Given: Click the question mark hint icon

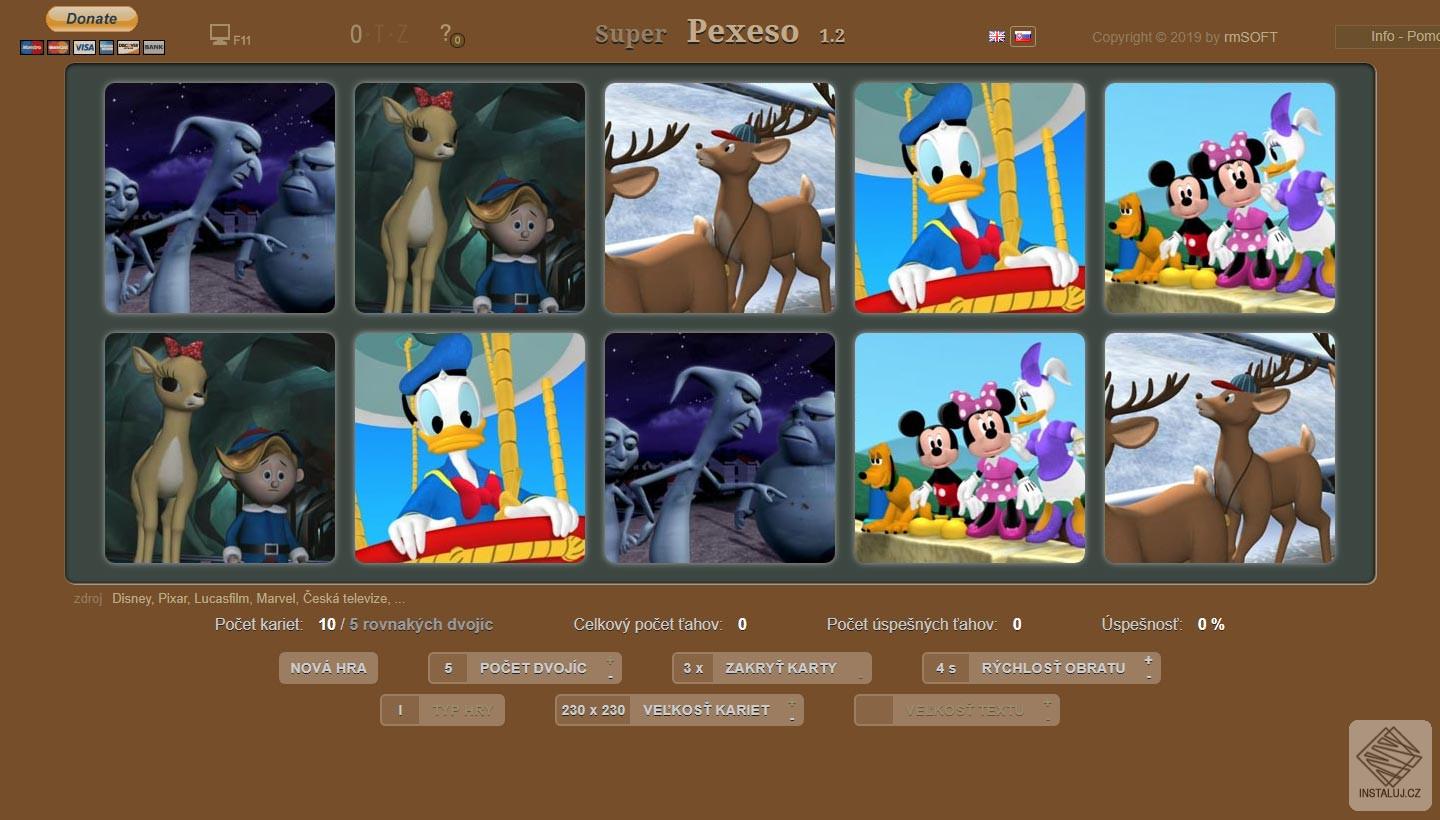Looking at the screenshot, I should [x=451, y=35].
